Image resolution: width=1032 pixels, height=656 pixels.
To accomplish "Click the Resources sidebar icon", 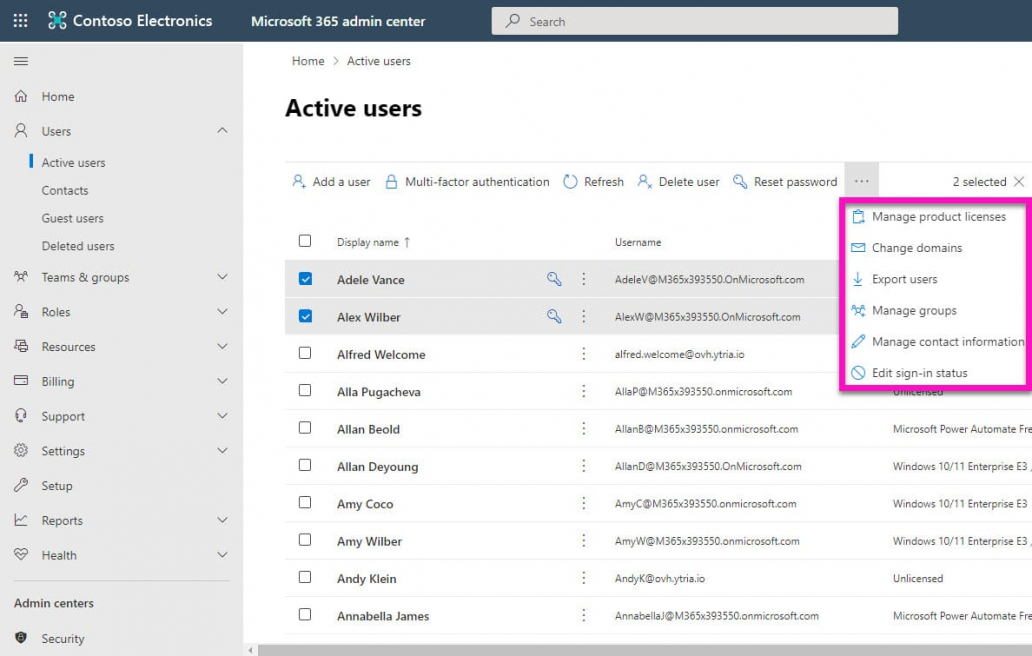I will [x=21, y=346].
